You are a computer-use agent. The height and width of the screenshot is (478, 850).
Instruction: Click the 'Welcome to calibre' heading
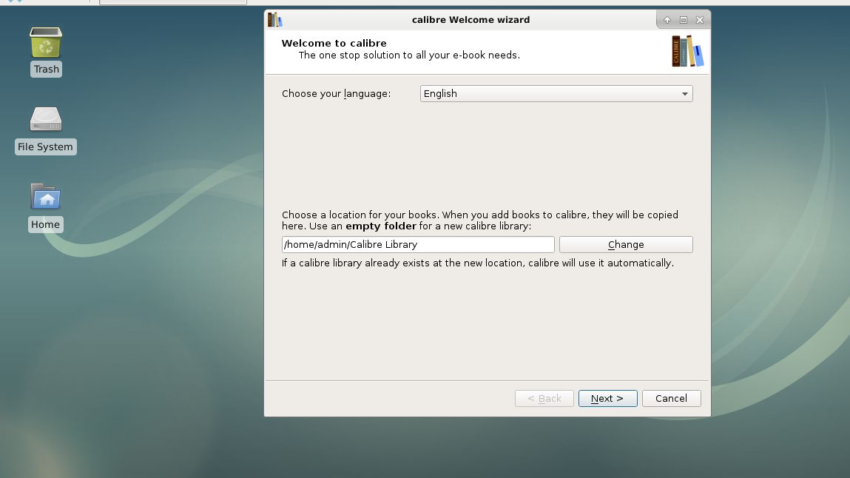334,43
